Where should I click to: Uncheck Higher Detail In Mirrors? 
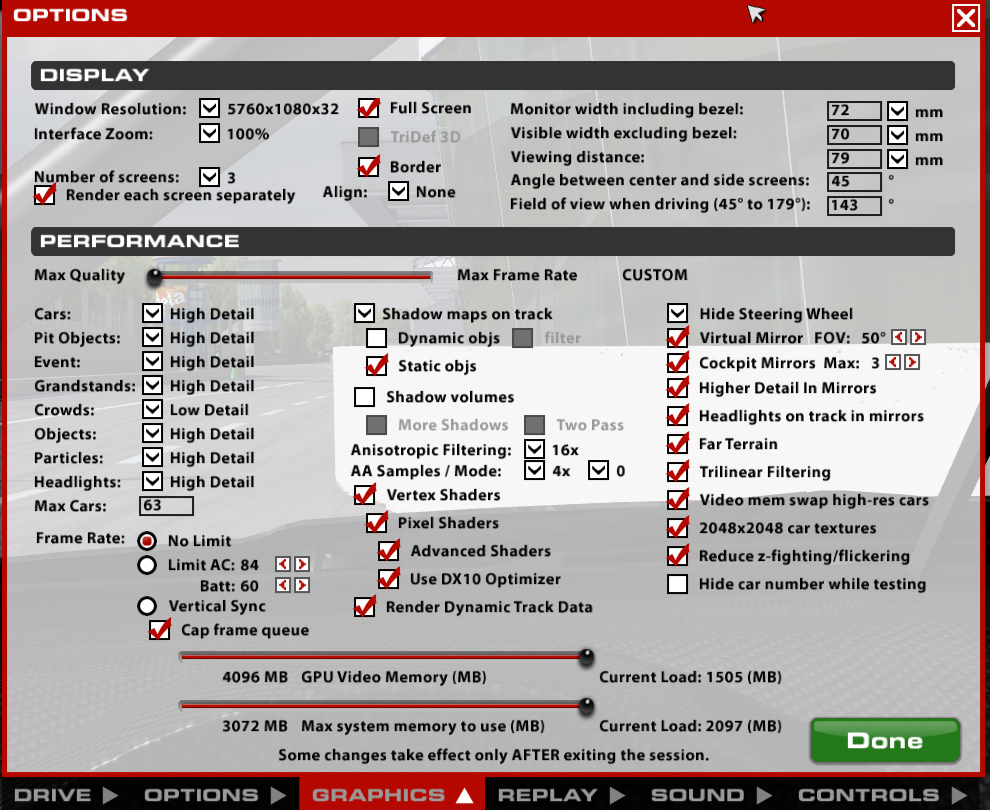coord(678,388)
